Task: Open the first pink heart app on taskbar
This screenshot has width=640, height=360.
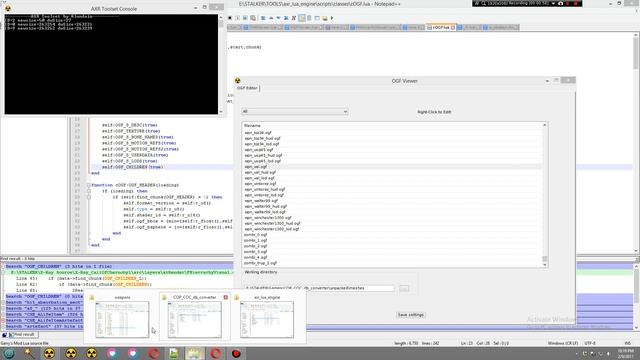Action: [x=112, y=353]
